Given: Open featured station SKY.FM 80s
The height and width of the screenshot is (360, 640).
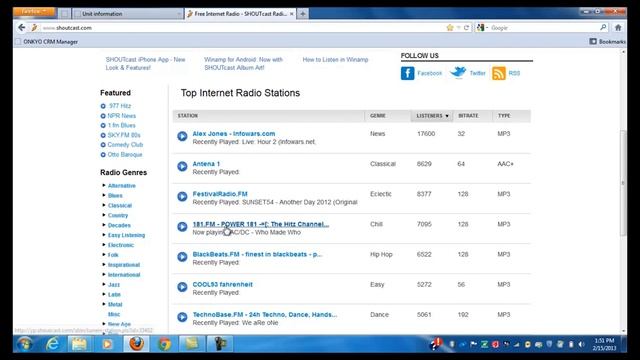Looking at the screenshot, I should pos(124,135).
